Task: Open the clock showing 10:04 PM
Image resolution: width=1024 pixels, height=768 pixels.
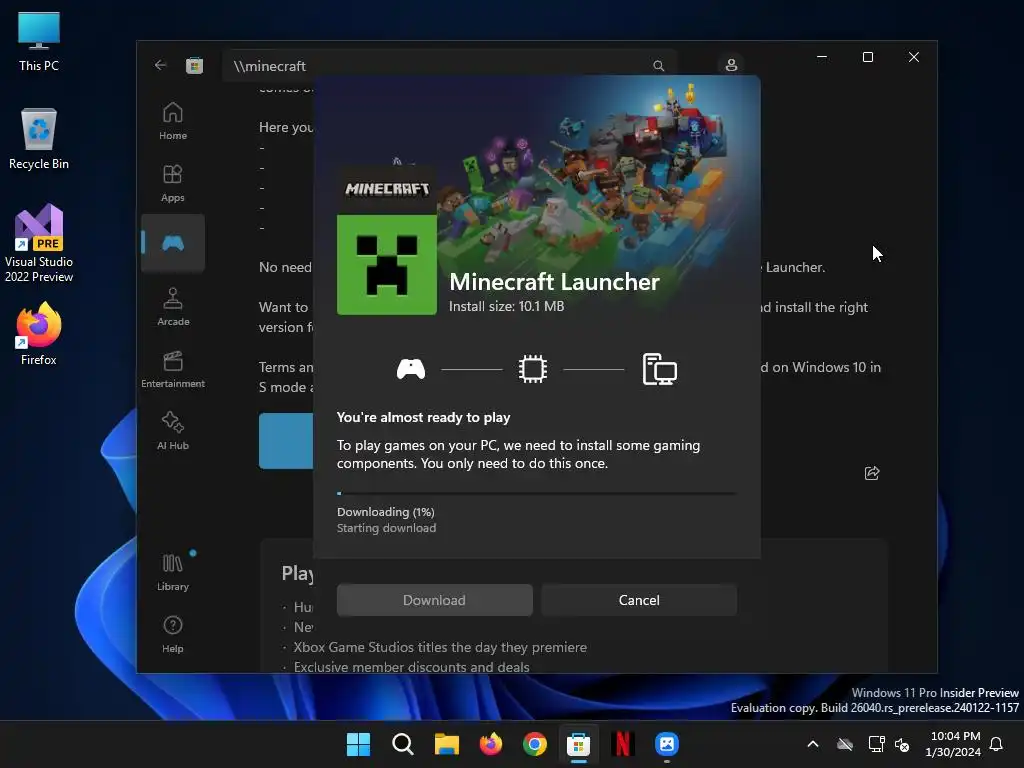Action: [953, 744]
